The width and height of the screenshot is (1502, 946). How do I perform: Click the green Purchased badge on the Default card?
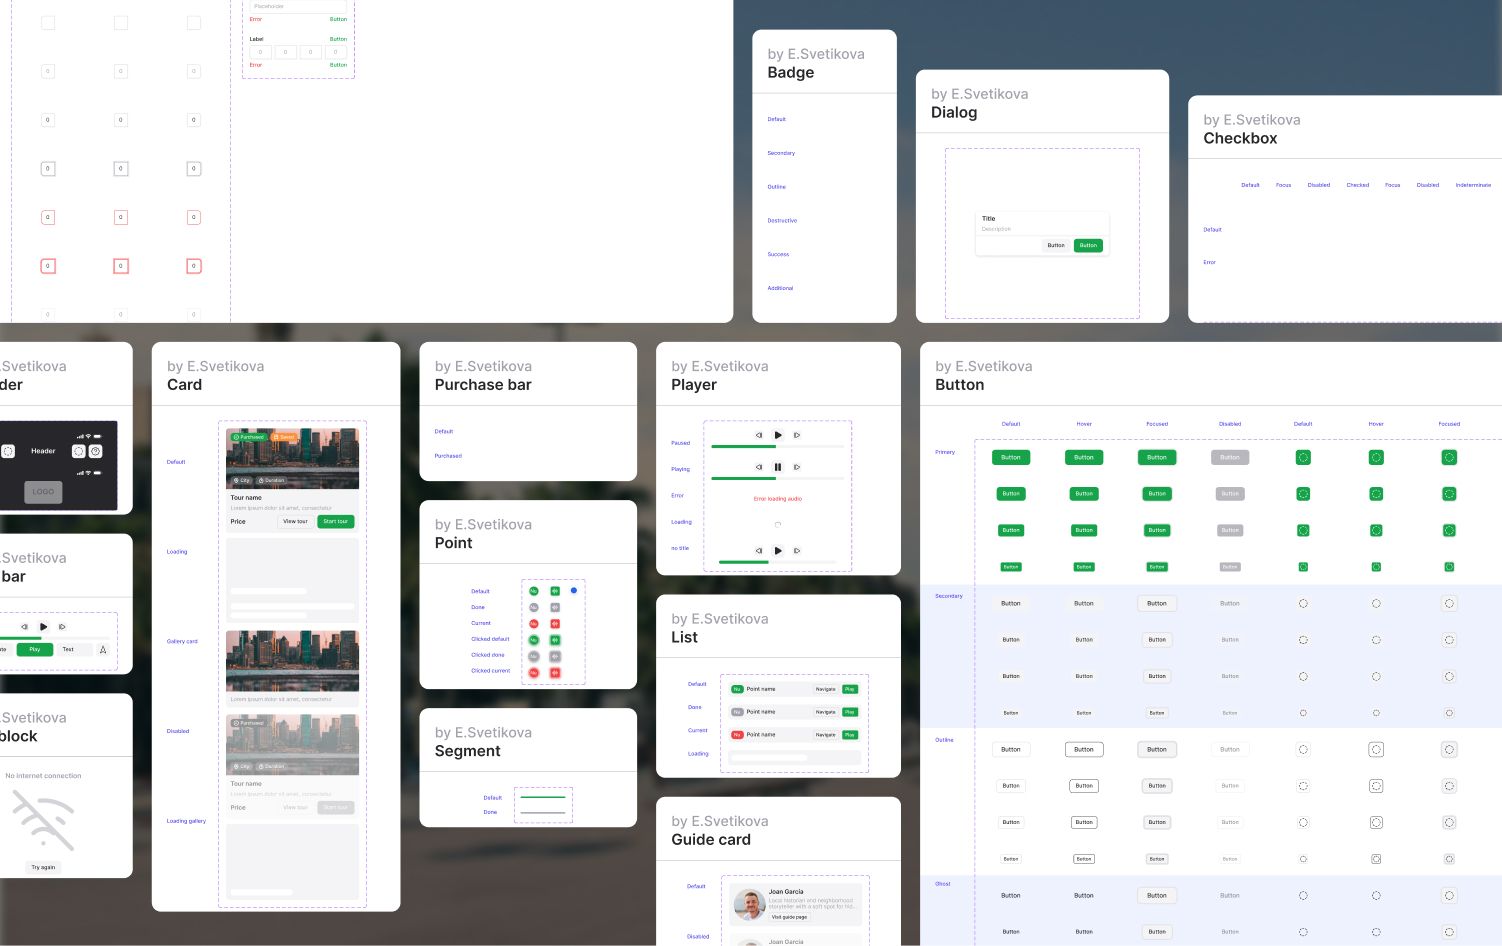tap(248, 437)
